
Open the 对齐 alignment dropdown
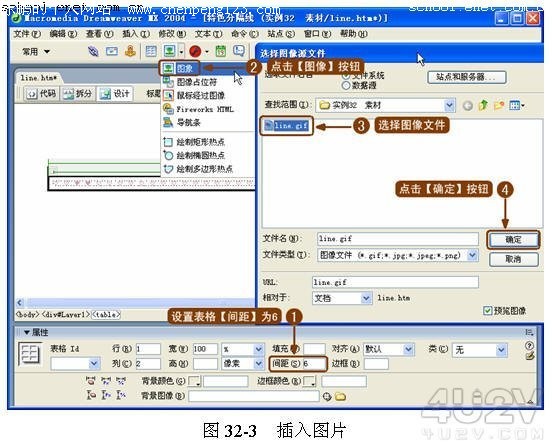(408, 349)
